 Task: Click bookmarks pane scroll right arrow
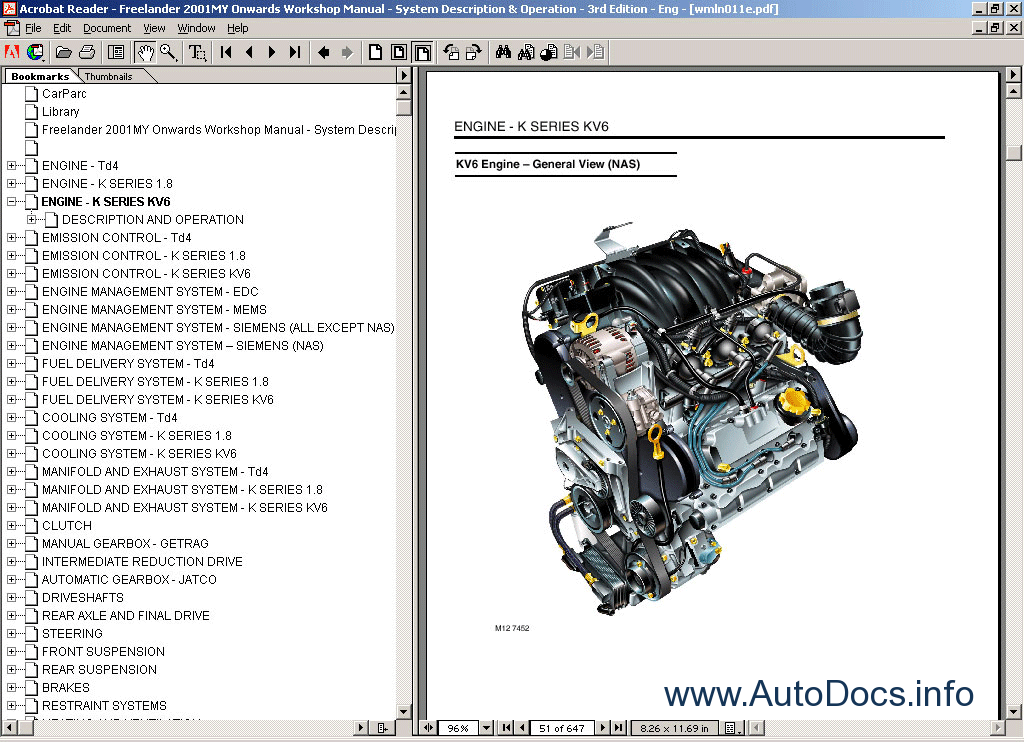pos(360,728)
